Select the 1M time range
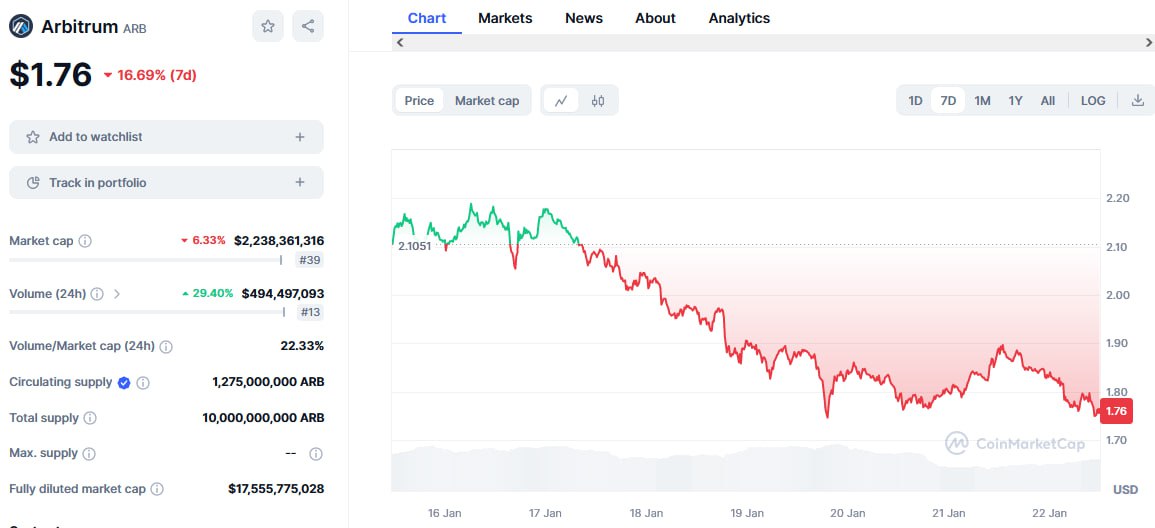 coord(982,100)
